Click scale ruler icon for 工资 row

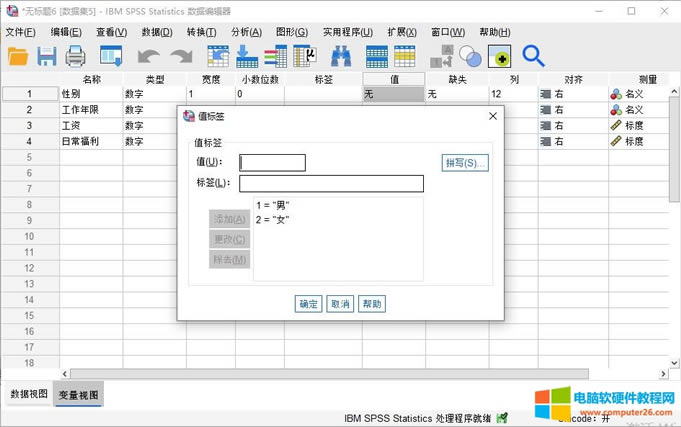[616, 126]
